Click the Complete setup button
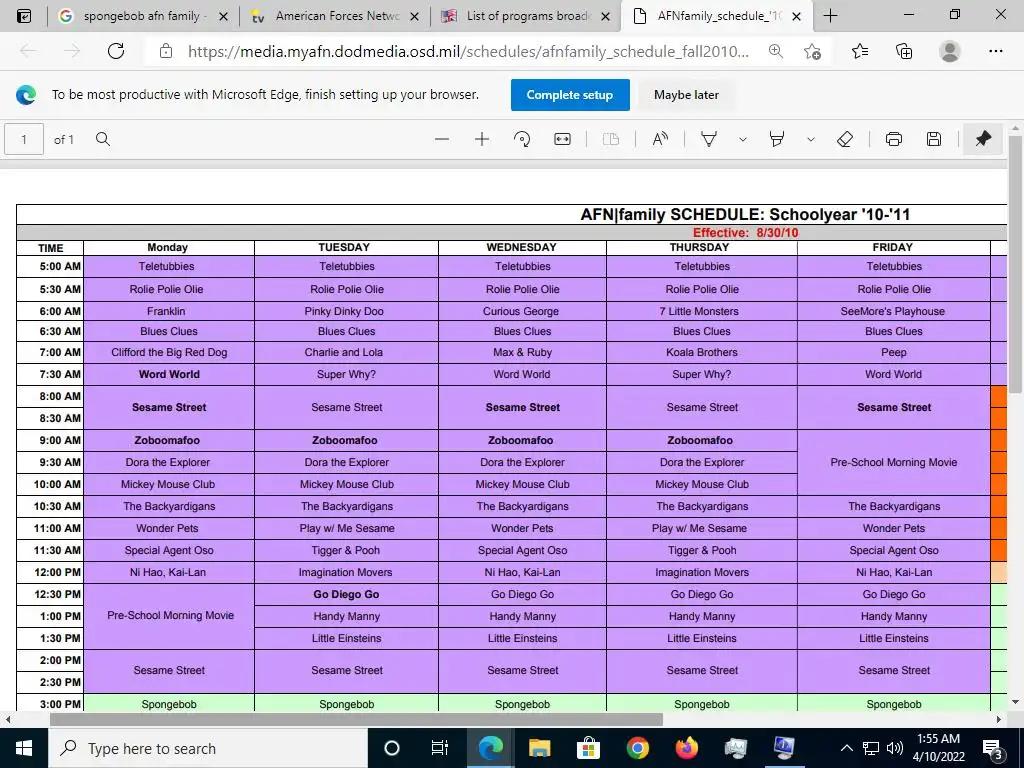 570,95
